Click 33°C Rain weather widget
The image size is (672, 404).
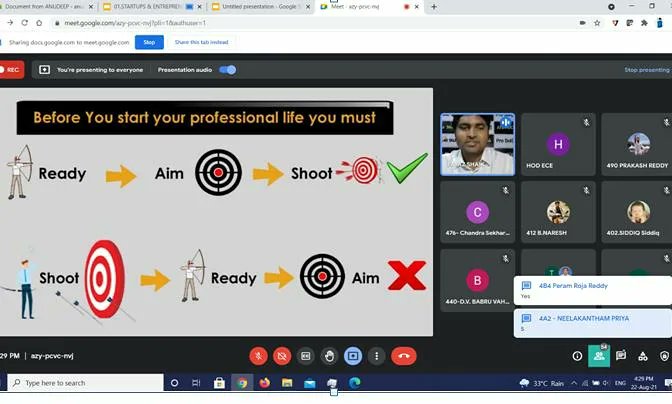(x=542, y=383)
